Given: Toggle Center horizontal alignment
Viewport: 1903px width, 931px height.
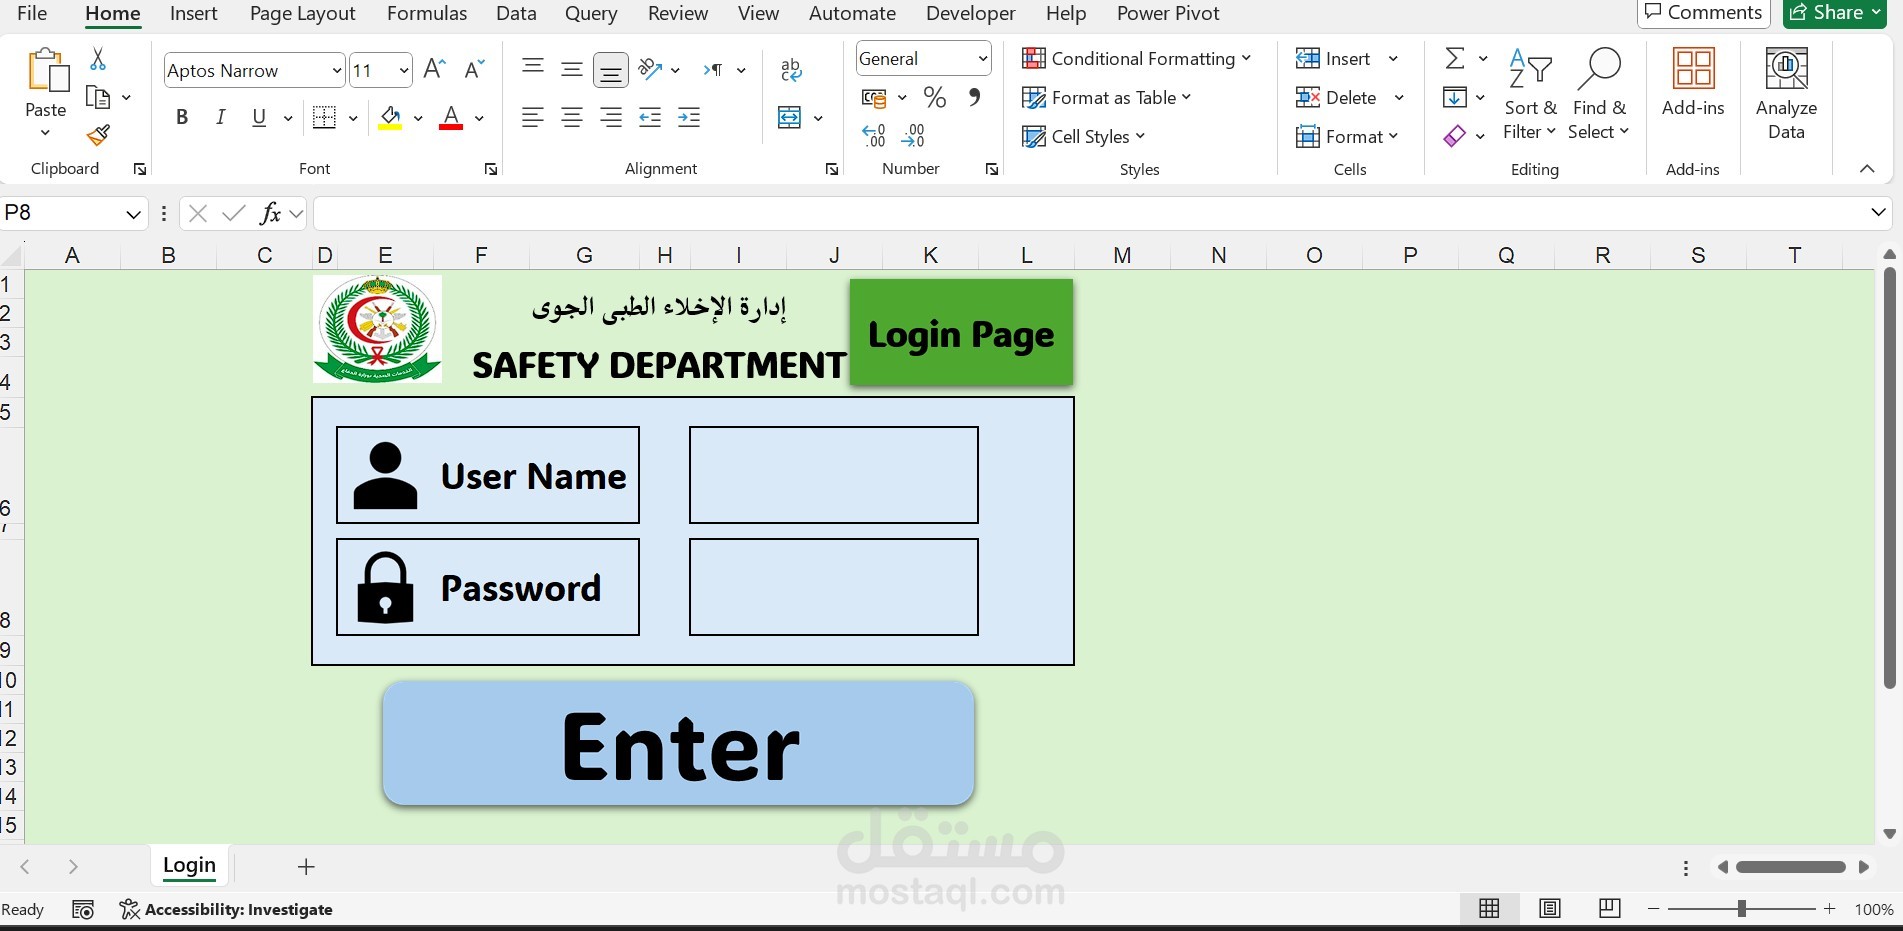Looking at the screenshot, I should pos(572,117).
